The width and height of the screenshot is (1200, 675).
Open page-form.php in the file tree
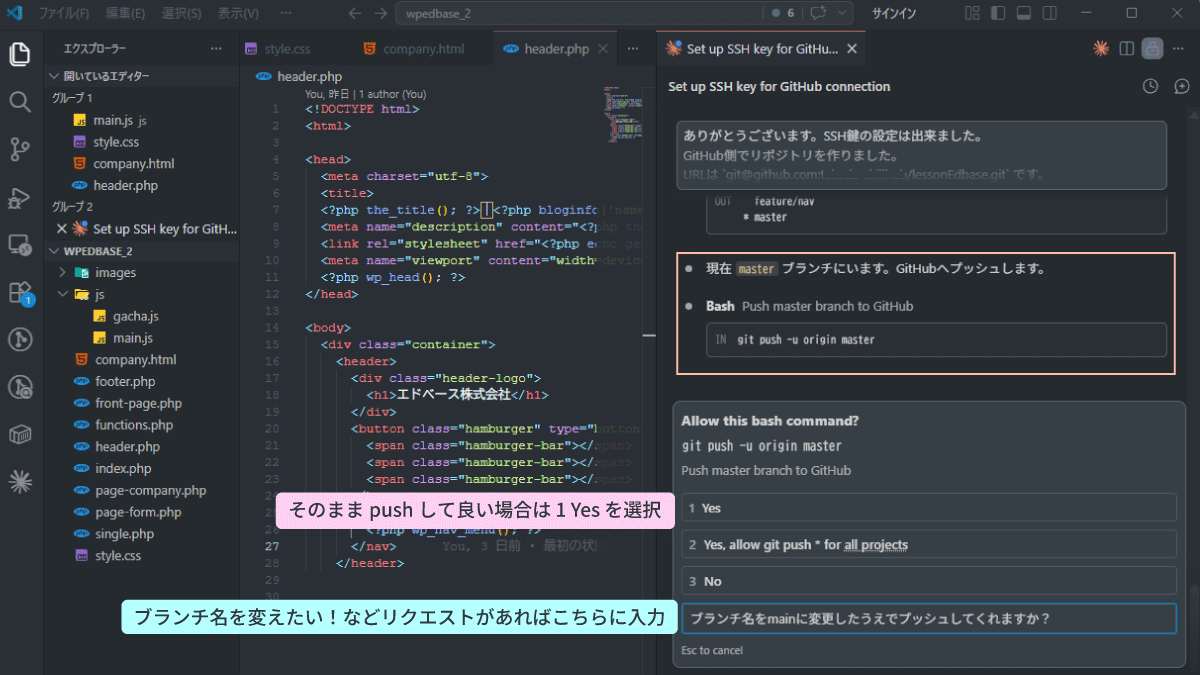(x=138, y=512)
